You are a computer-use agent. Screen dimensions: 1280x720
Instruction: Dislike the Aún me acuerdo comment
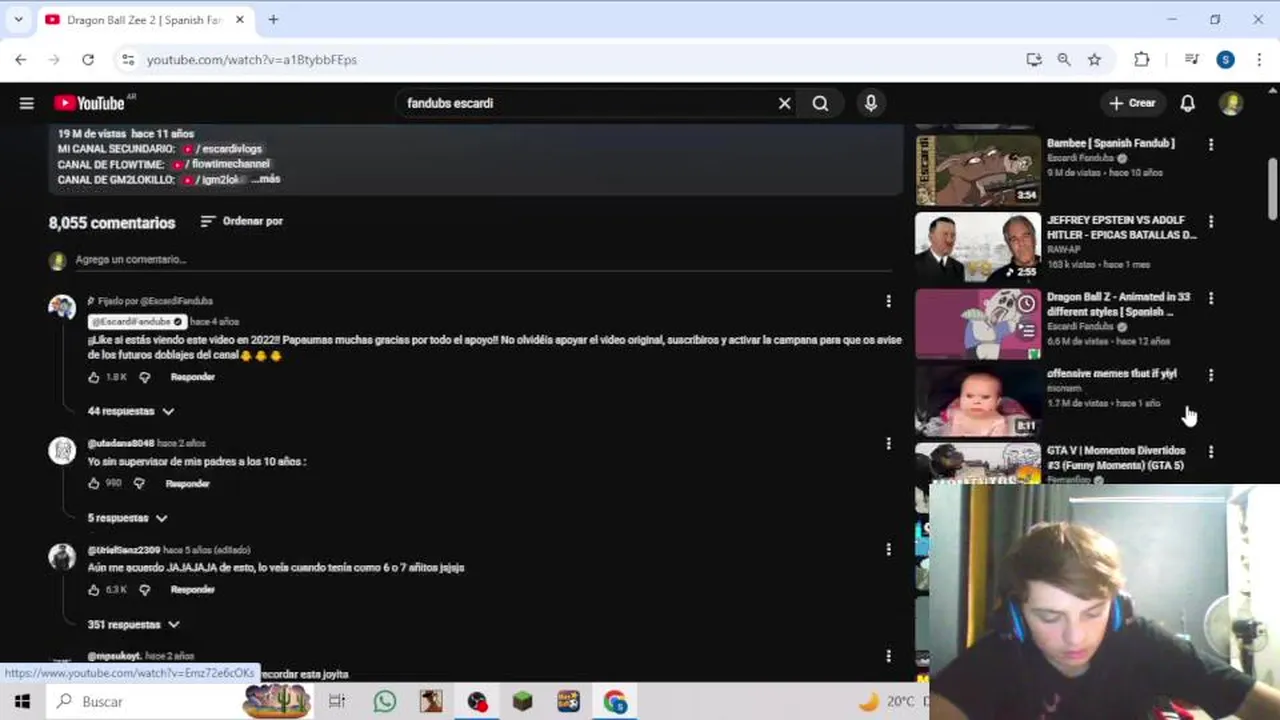(145, 590)
